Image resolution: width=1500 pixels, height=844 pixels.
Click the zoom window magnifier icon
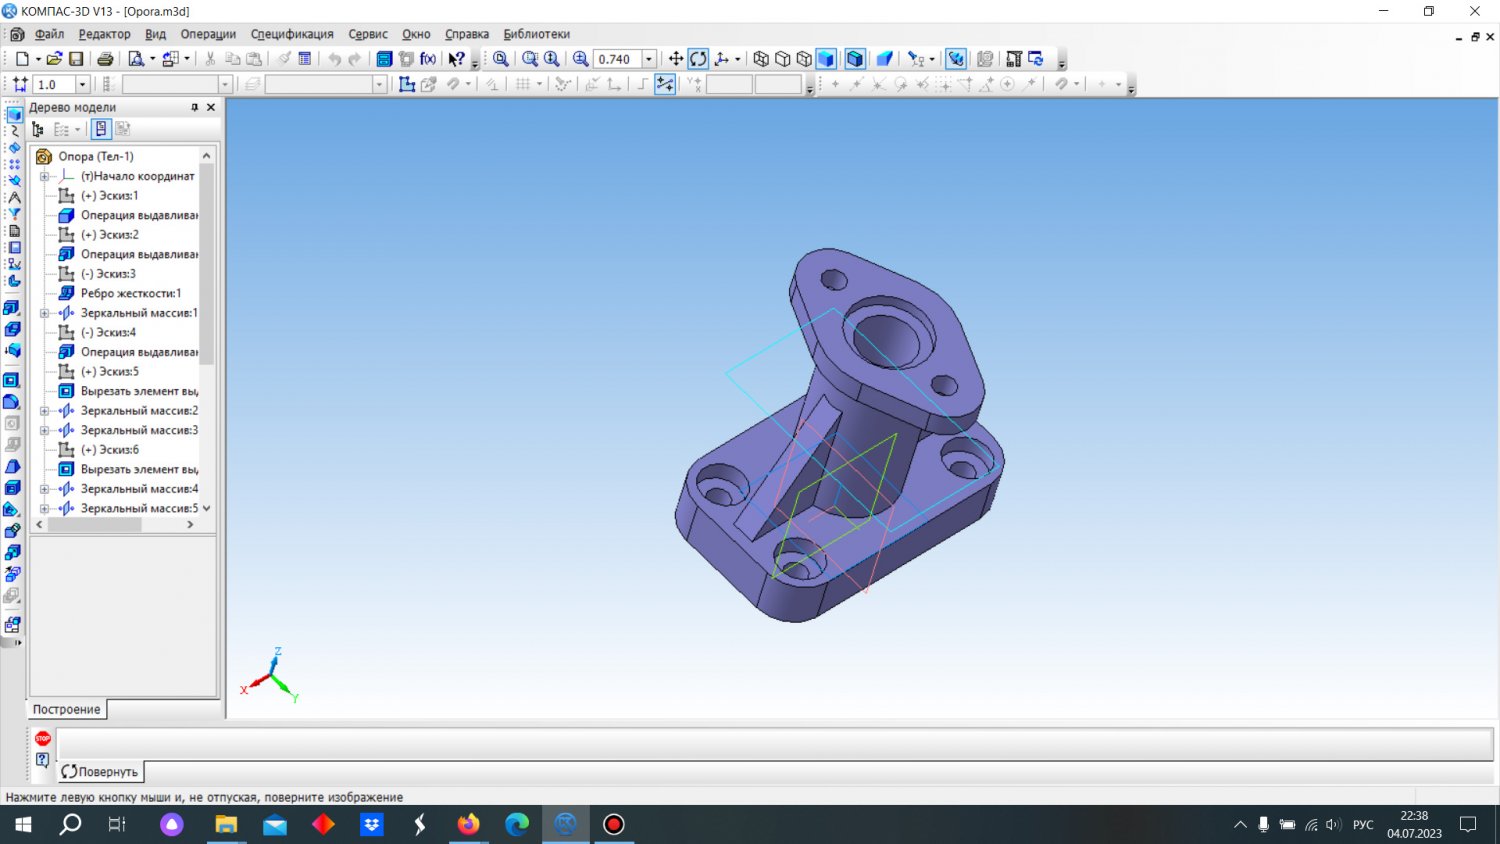coord(530,59)
